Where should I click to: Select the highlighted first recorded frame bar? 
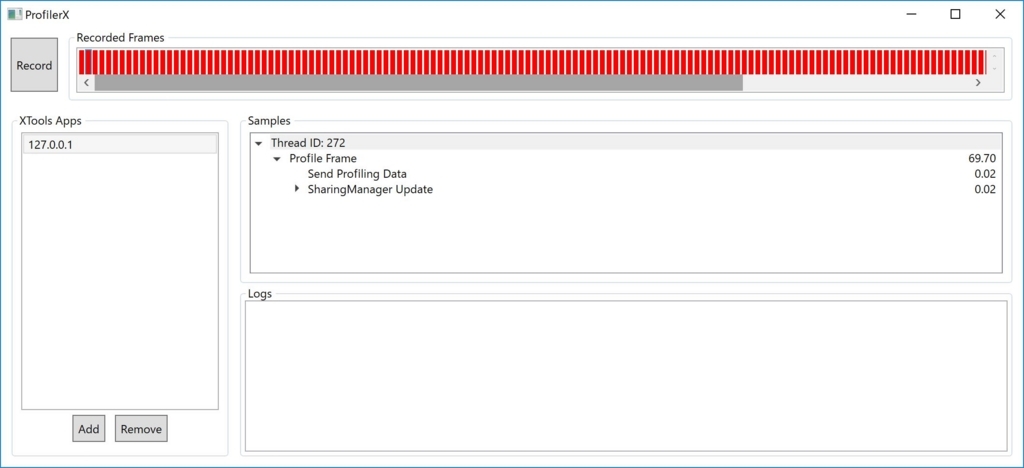(88, 62)
